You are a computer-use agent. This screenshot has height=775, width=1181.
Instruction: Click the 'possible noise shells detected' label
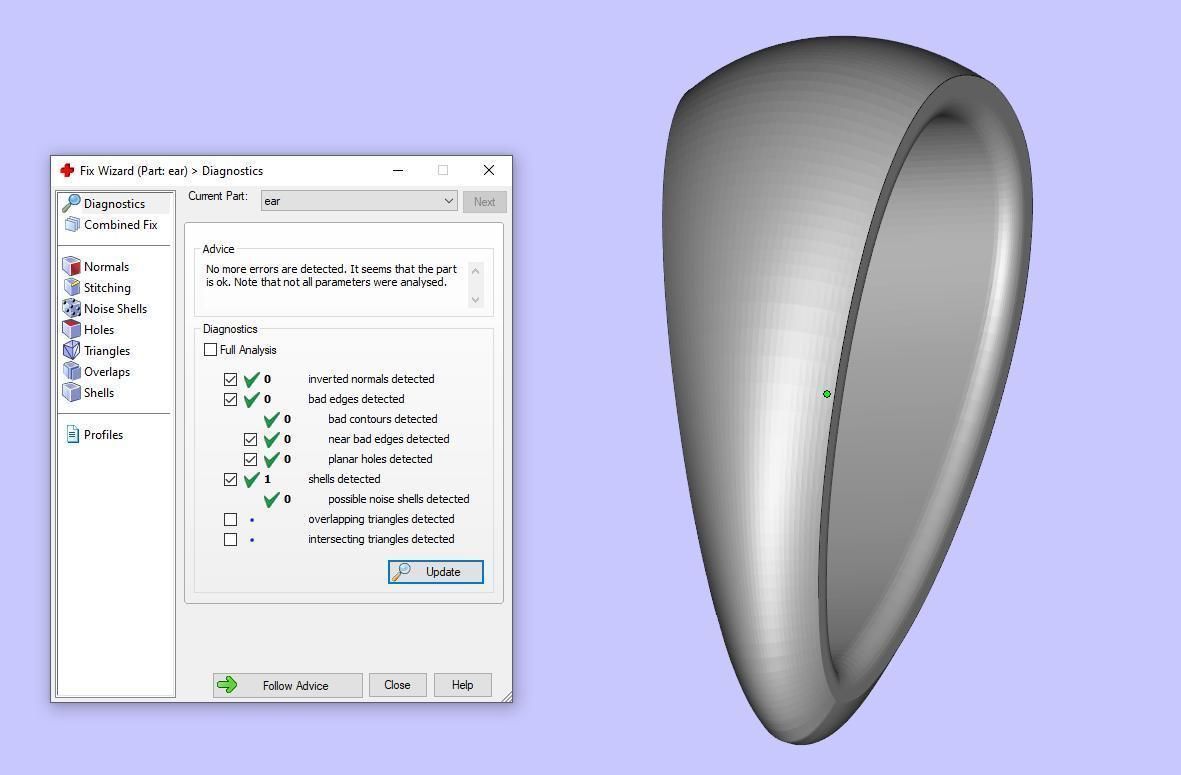(x=398, y=499)
